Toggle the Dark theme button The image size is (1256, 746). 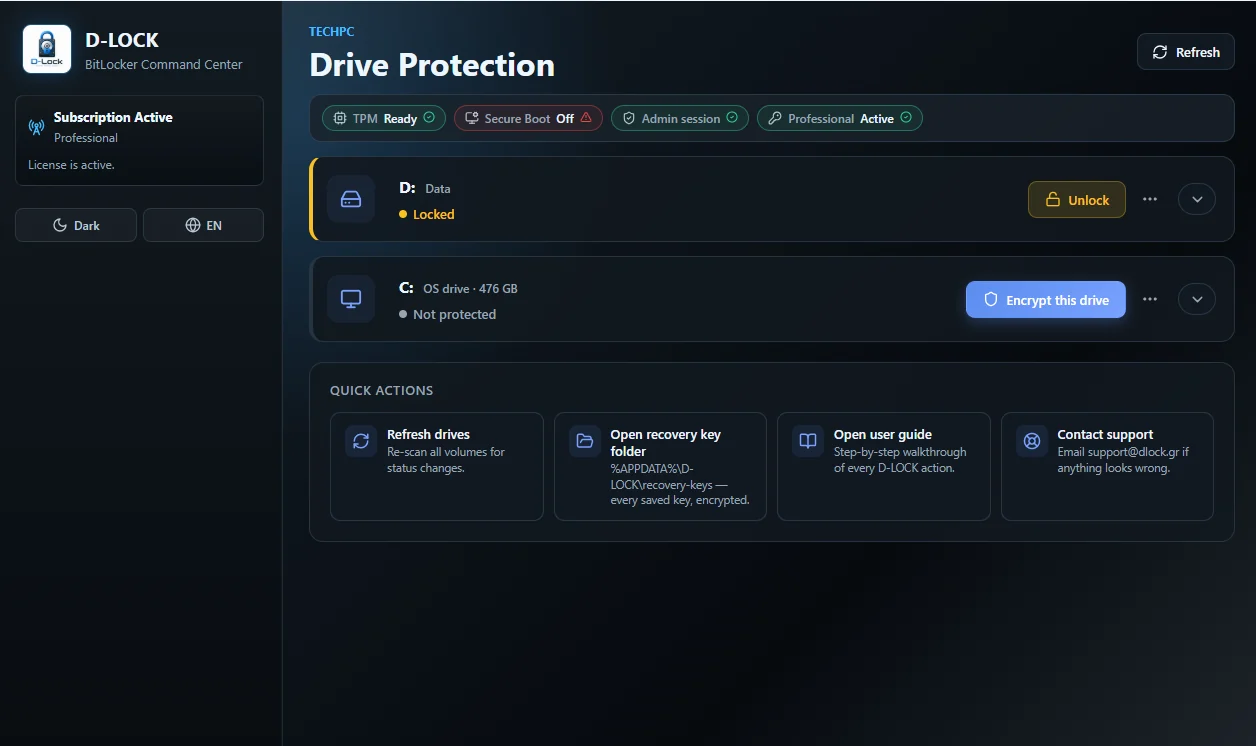coord(76,225)
